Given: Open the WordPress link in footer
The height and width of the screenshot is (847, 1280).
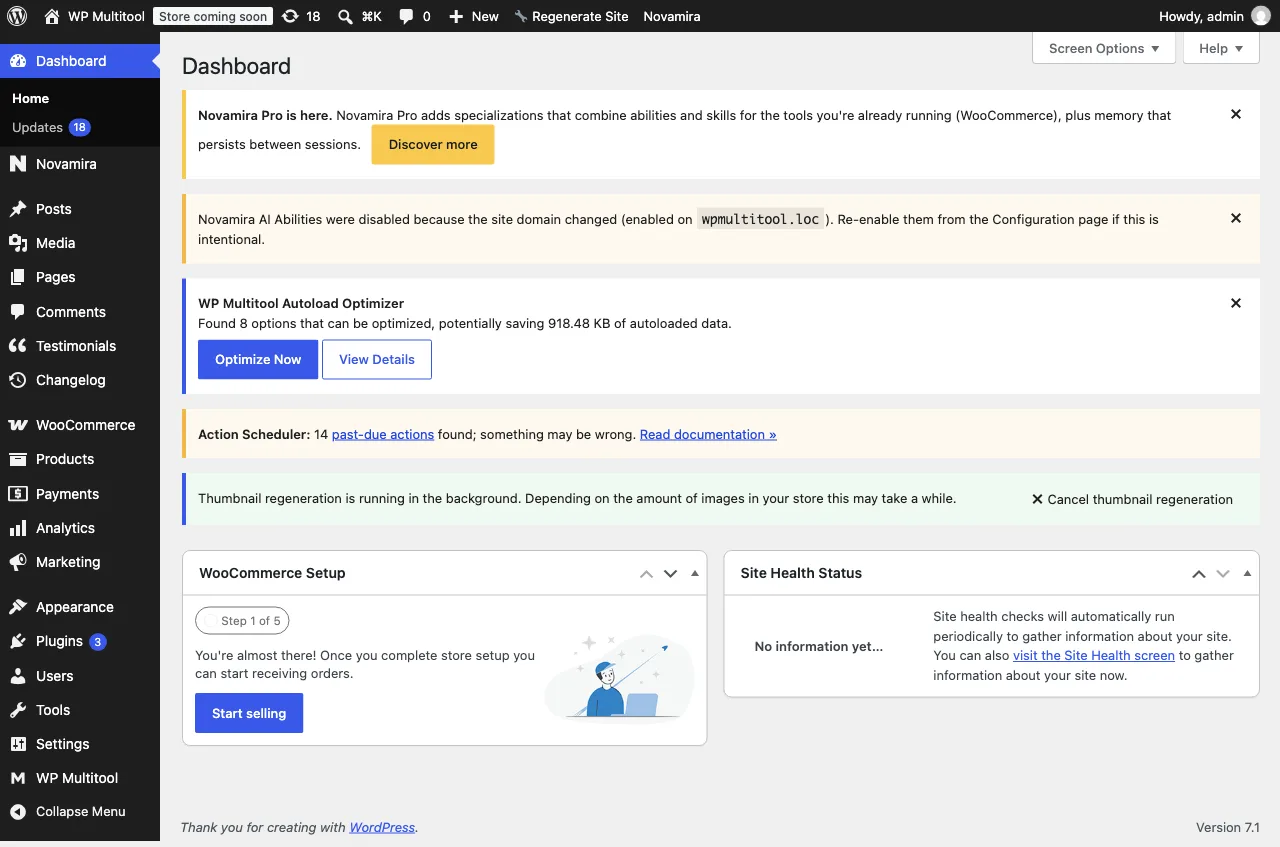Looking at the screenshot, I should point(382,827).
